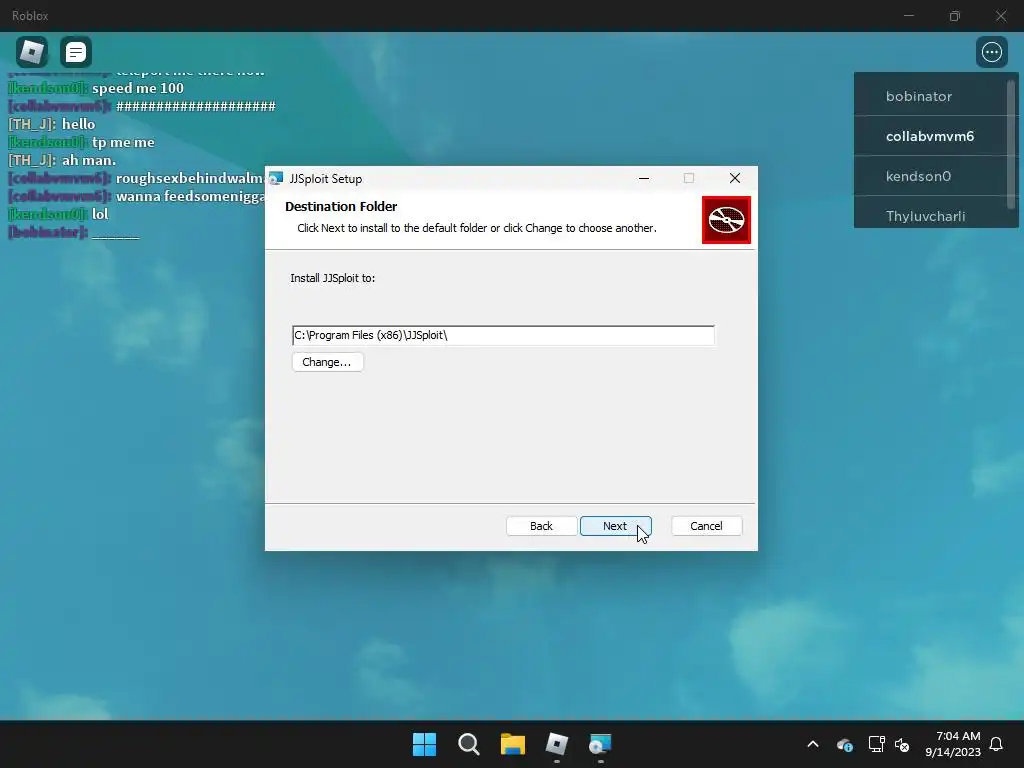Open Windows Search from the taskbar

[469, 744]
